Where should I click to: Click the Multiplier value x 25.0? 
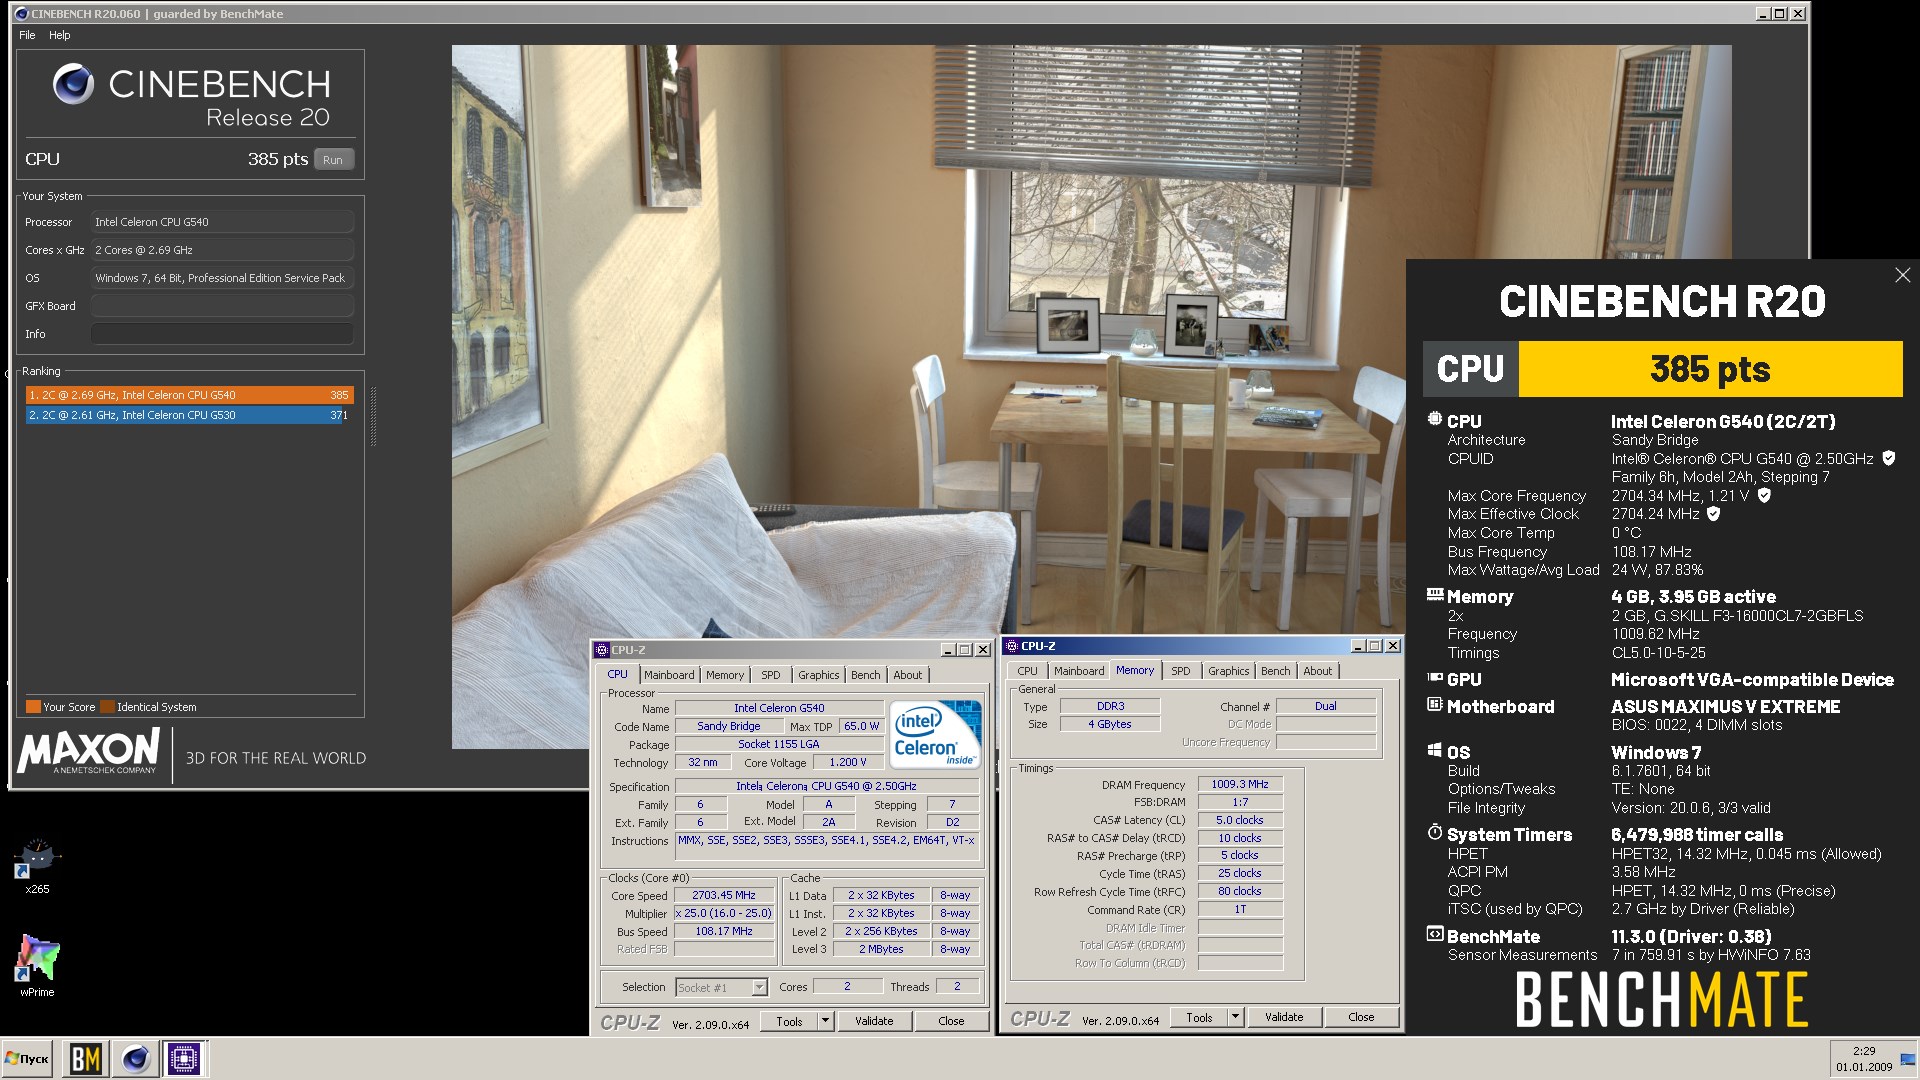tap(725, 913)
